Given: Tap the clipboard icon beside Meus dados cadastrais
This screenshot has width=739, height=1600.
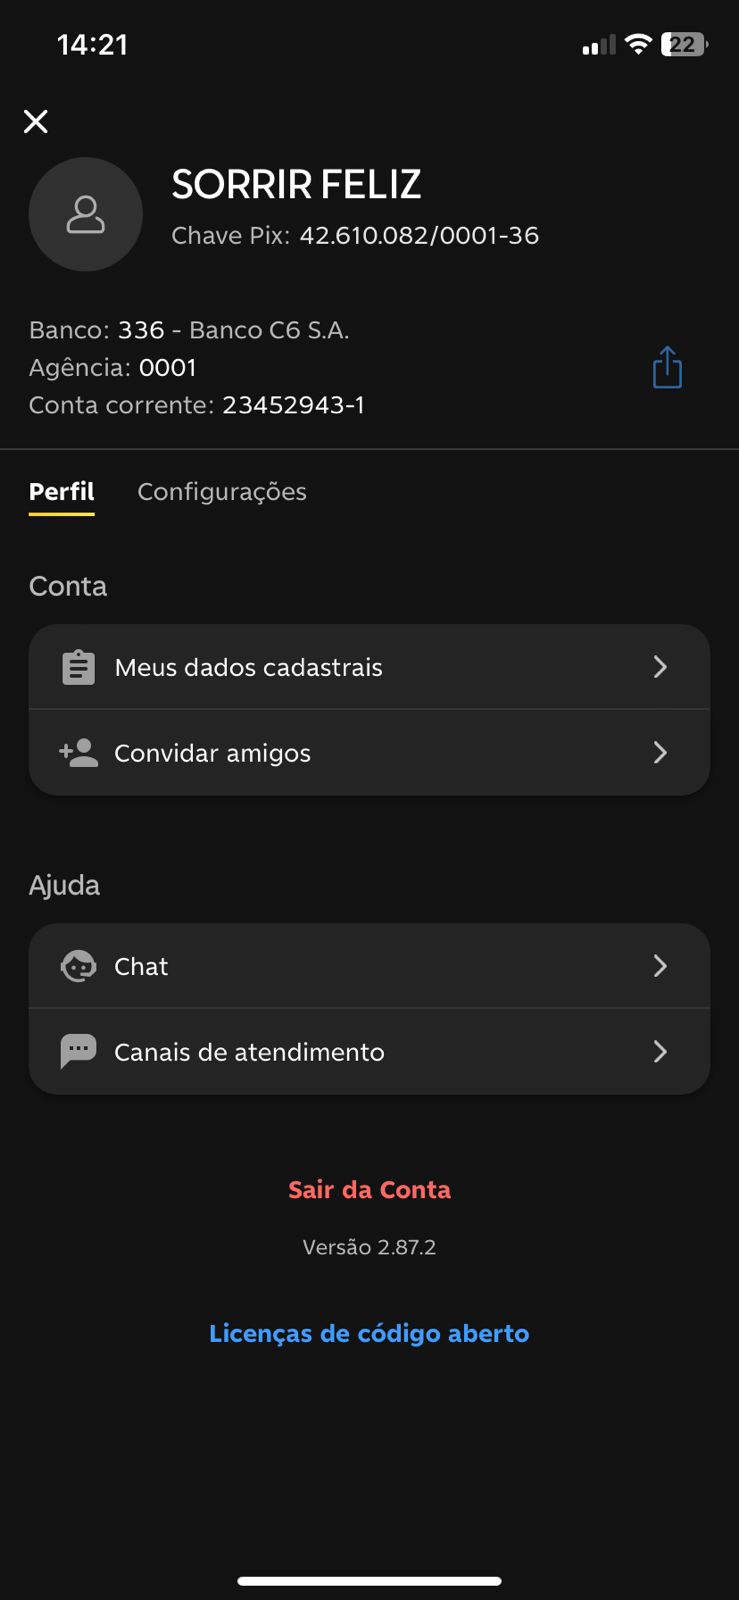Looking at the screenshot, I should 78,667.
